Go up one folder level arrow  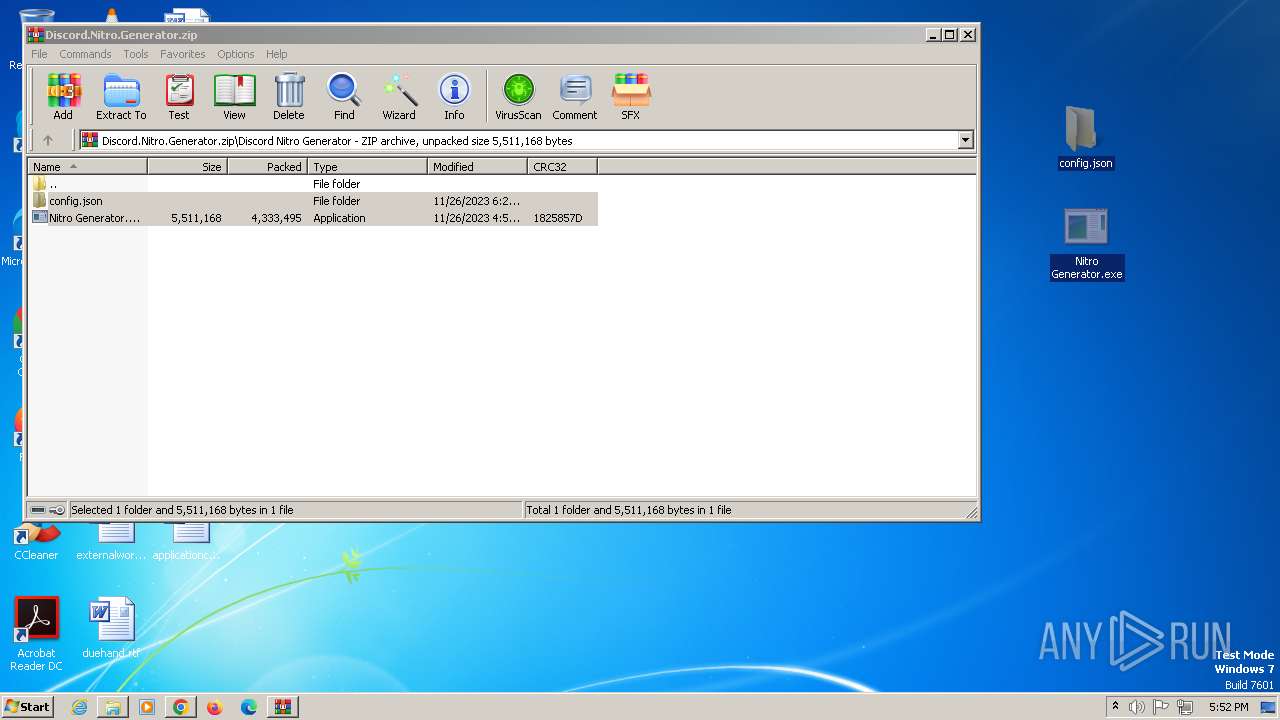47,141
